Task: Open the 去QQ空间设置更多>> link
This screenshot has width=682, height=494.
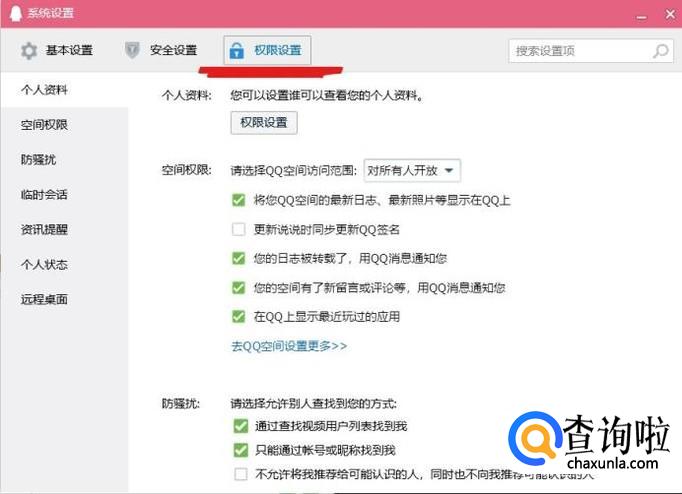Action: point(289,346)
